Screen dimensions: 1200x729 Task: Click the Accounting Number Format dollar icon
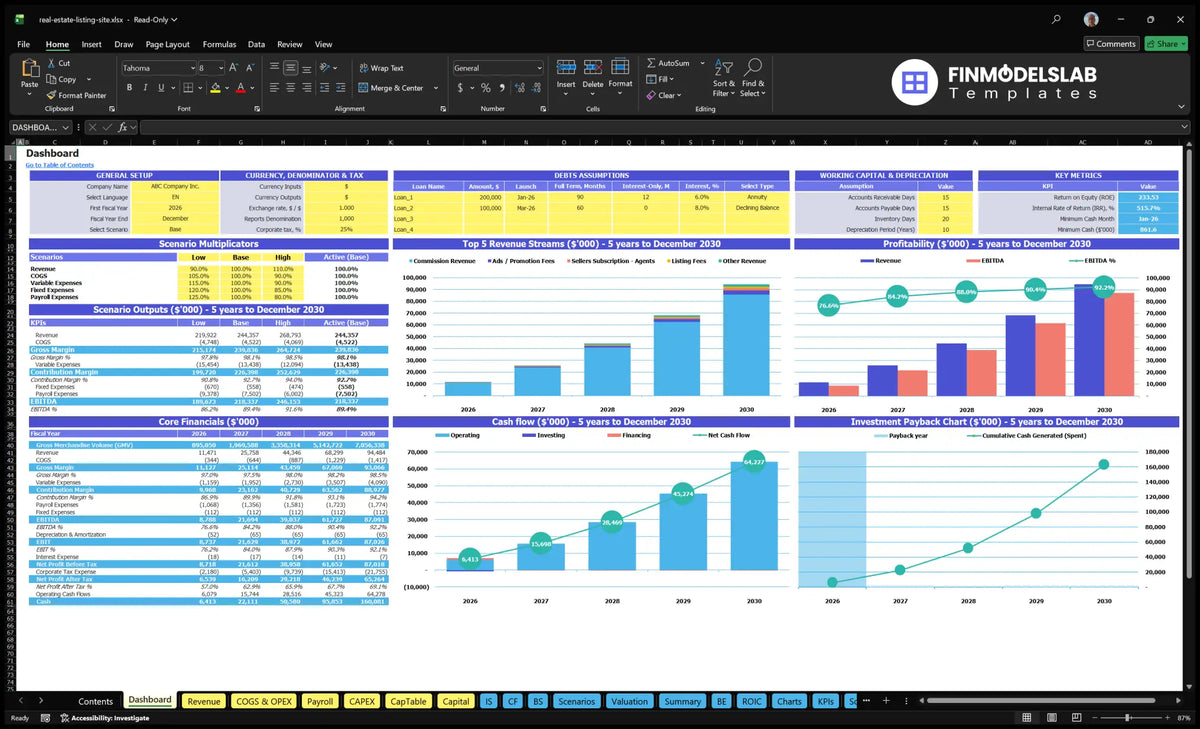click(x=461, y=88)
